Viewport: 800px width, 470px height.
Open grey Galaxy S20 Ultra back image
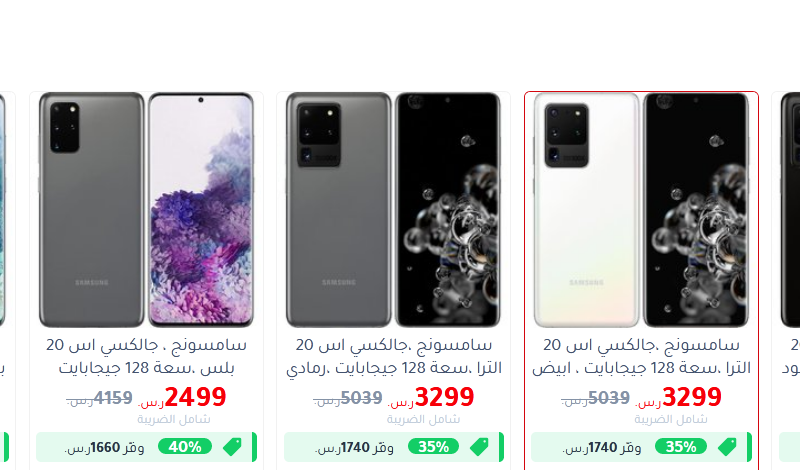339,209
